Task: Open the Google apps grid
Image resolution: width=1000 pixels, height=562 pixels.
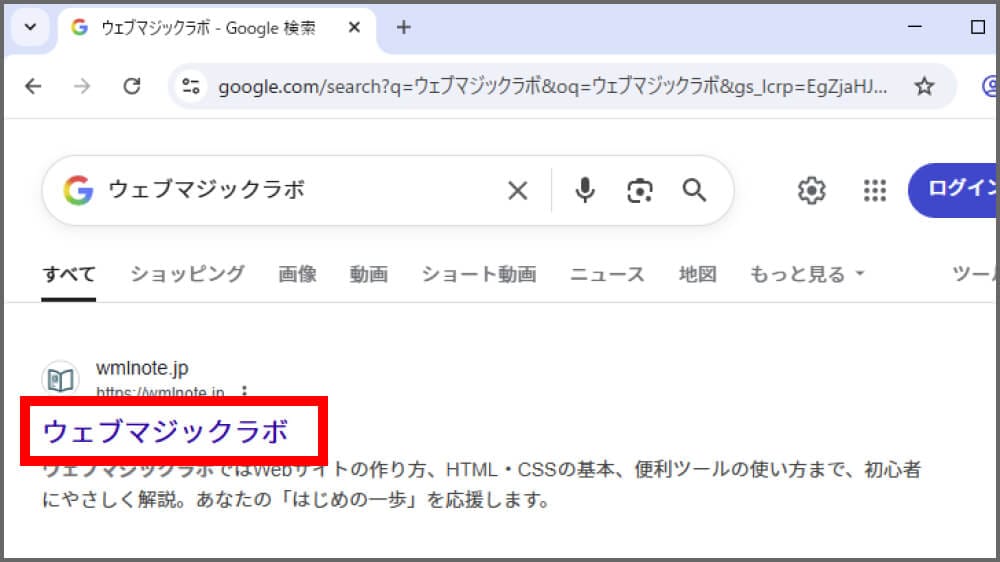Action: [x=875, y=190]
